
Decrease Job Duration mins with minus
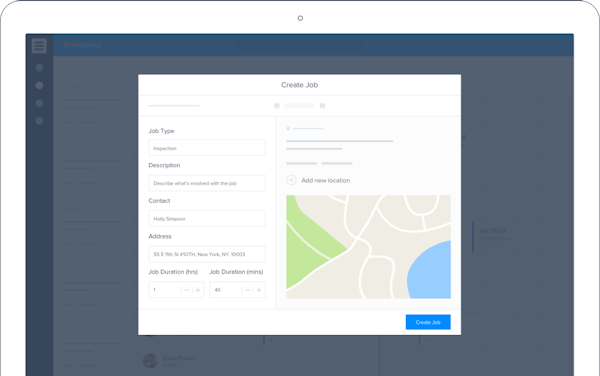point(248,290)
